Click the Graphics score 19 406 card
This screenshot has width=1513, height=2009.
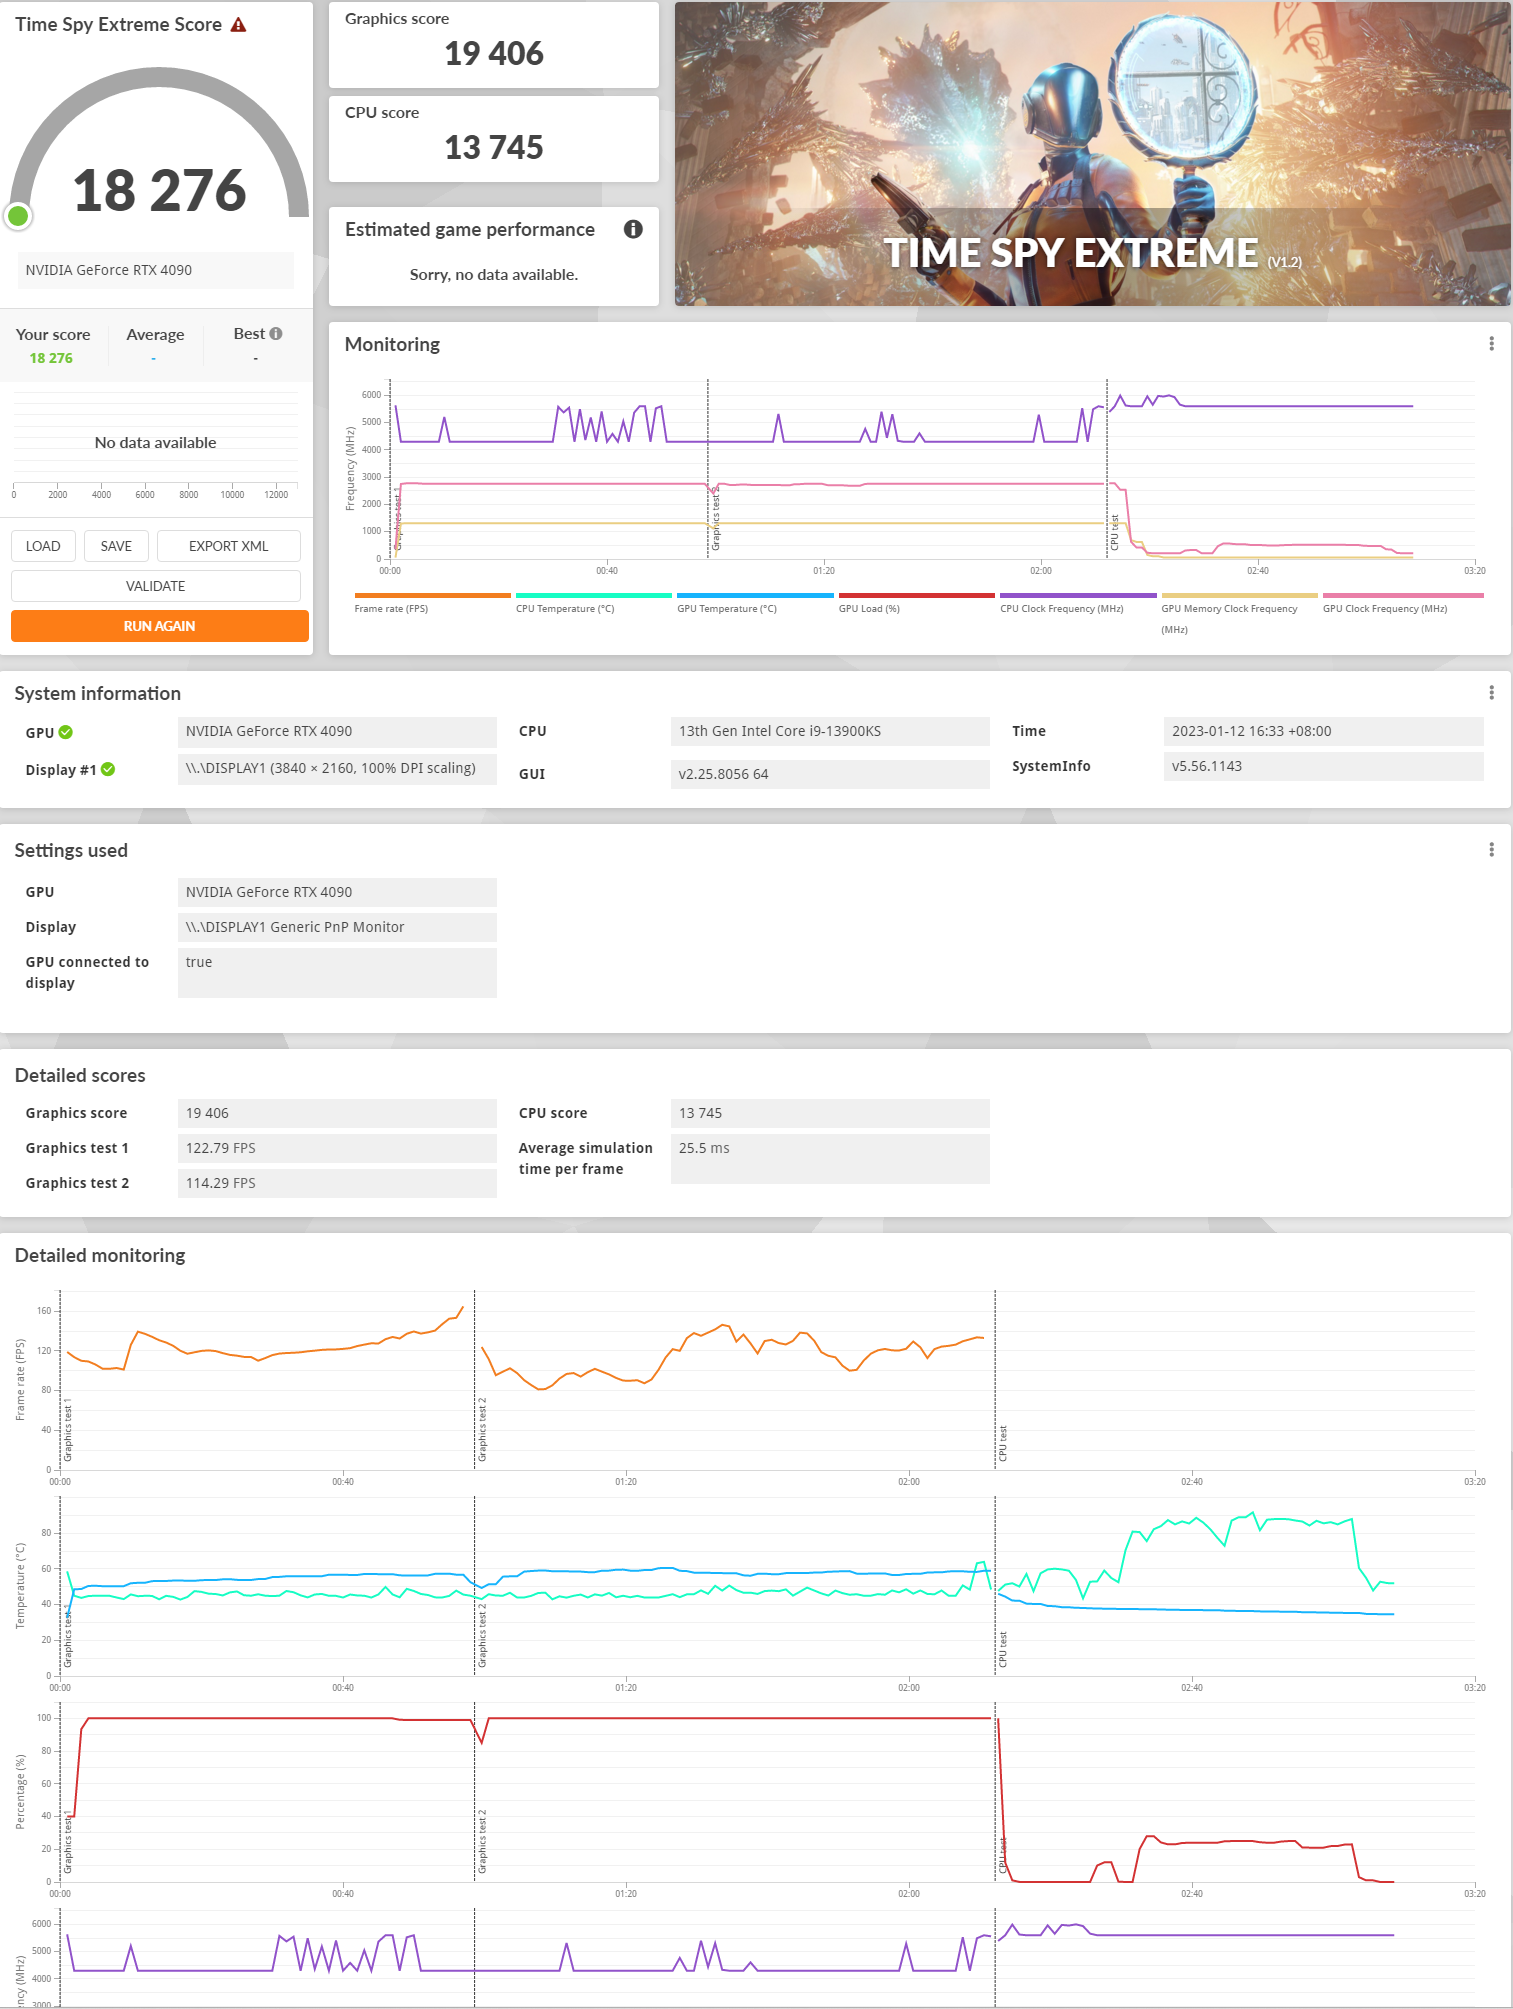[x=494, y=45]
